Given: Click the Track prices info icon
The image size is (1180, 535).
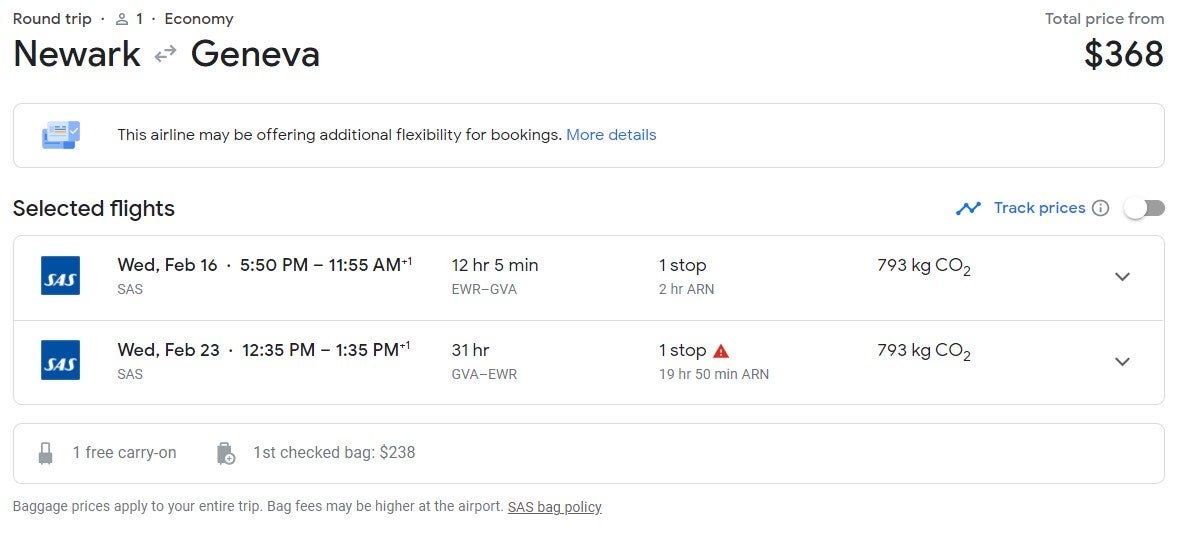Looking at the screenshot, I should [x=1100, y=208].
